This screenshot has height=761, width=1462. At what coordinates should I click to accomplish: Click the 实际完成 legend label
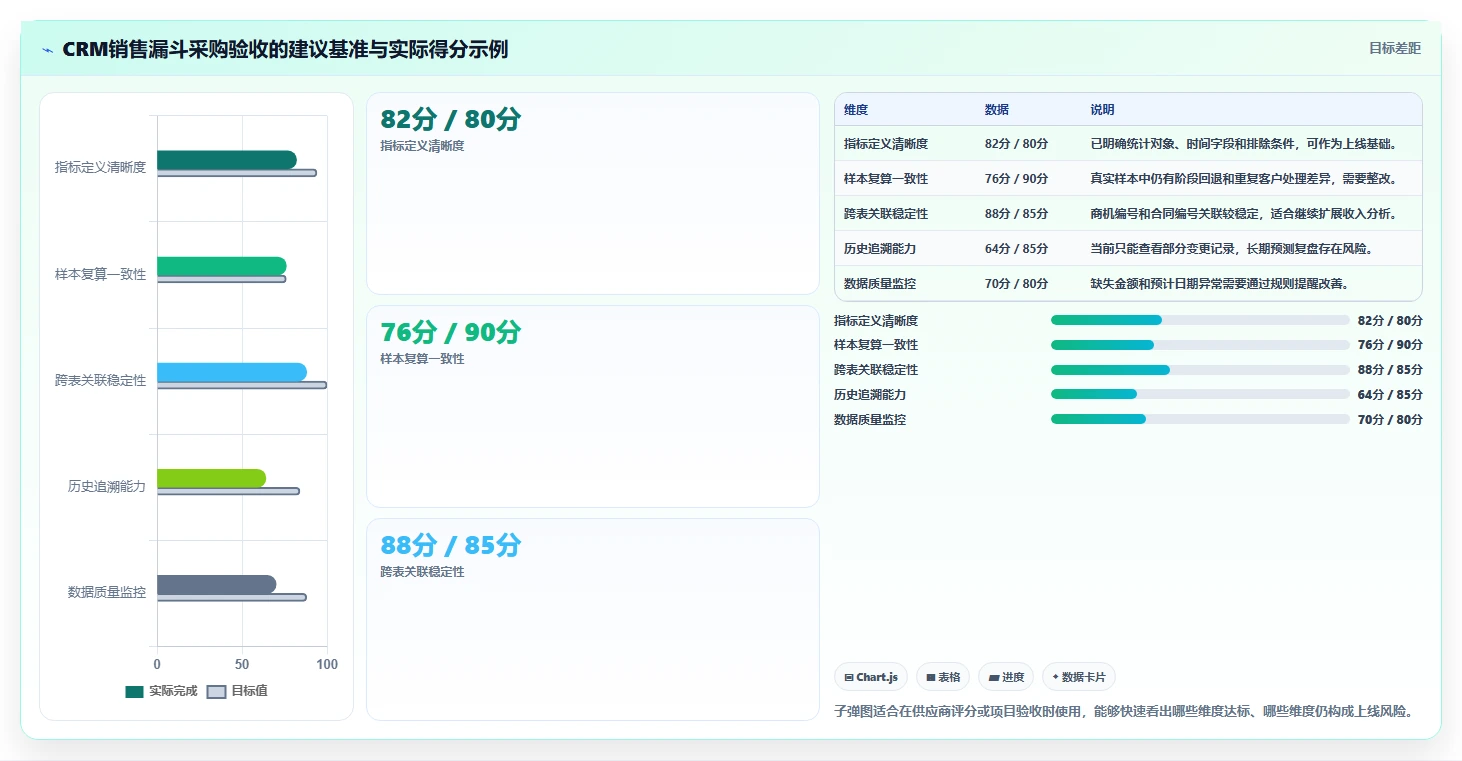173,692
